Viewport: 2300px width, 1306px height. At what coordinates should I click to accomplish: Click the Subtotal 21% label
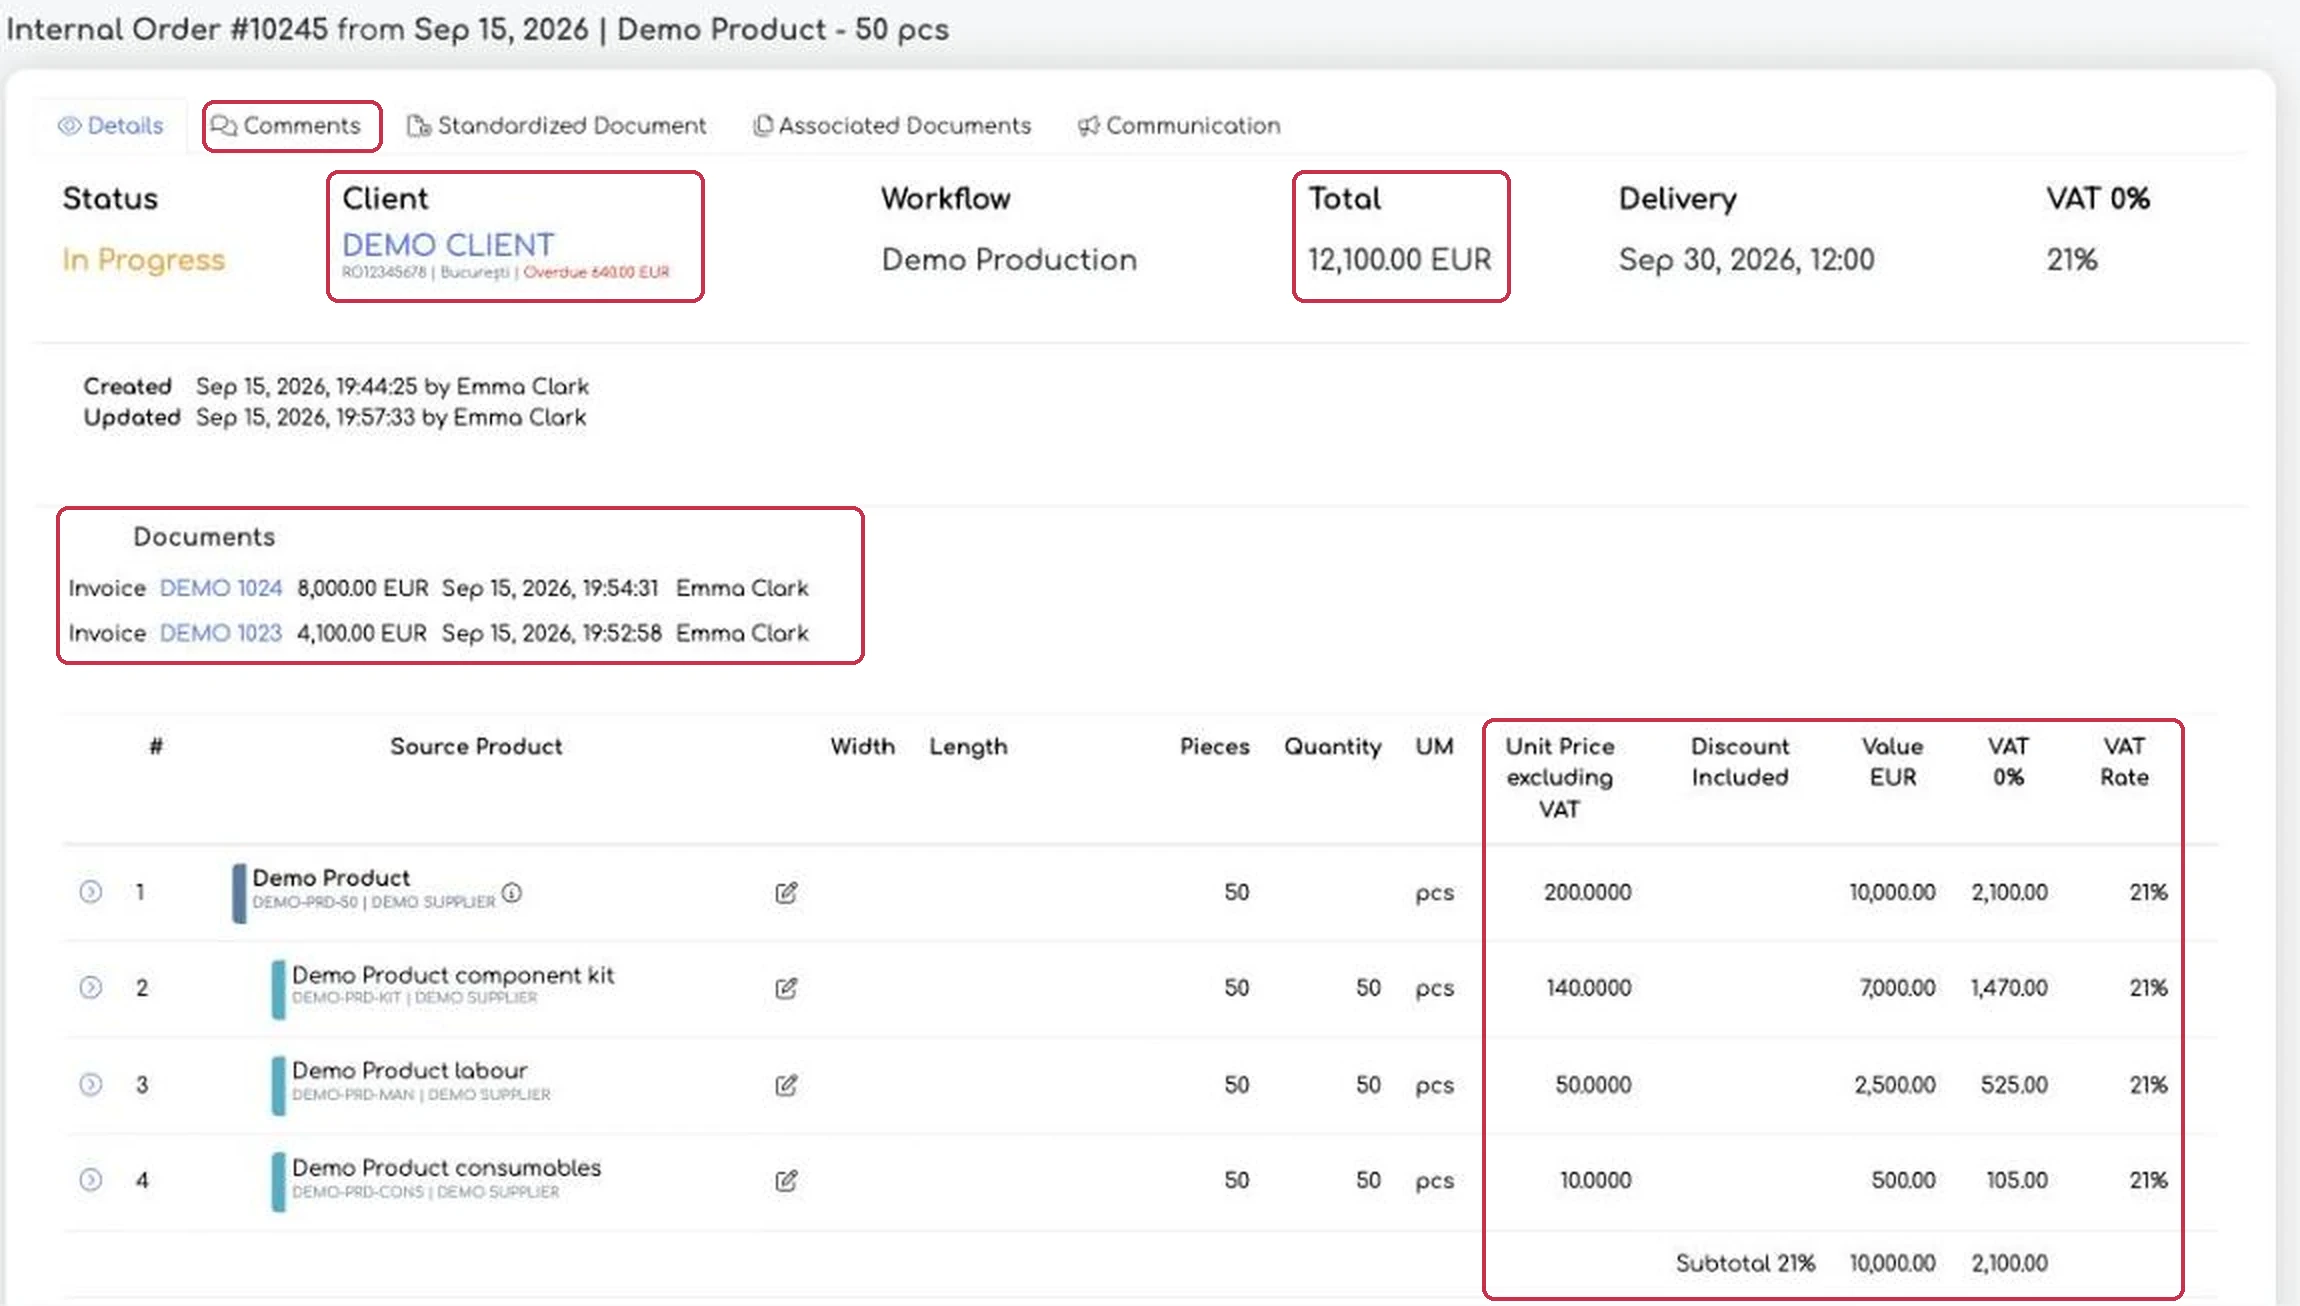tap(1745, 1264)
